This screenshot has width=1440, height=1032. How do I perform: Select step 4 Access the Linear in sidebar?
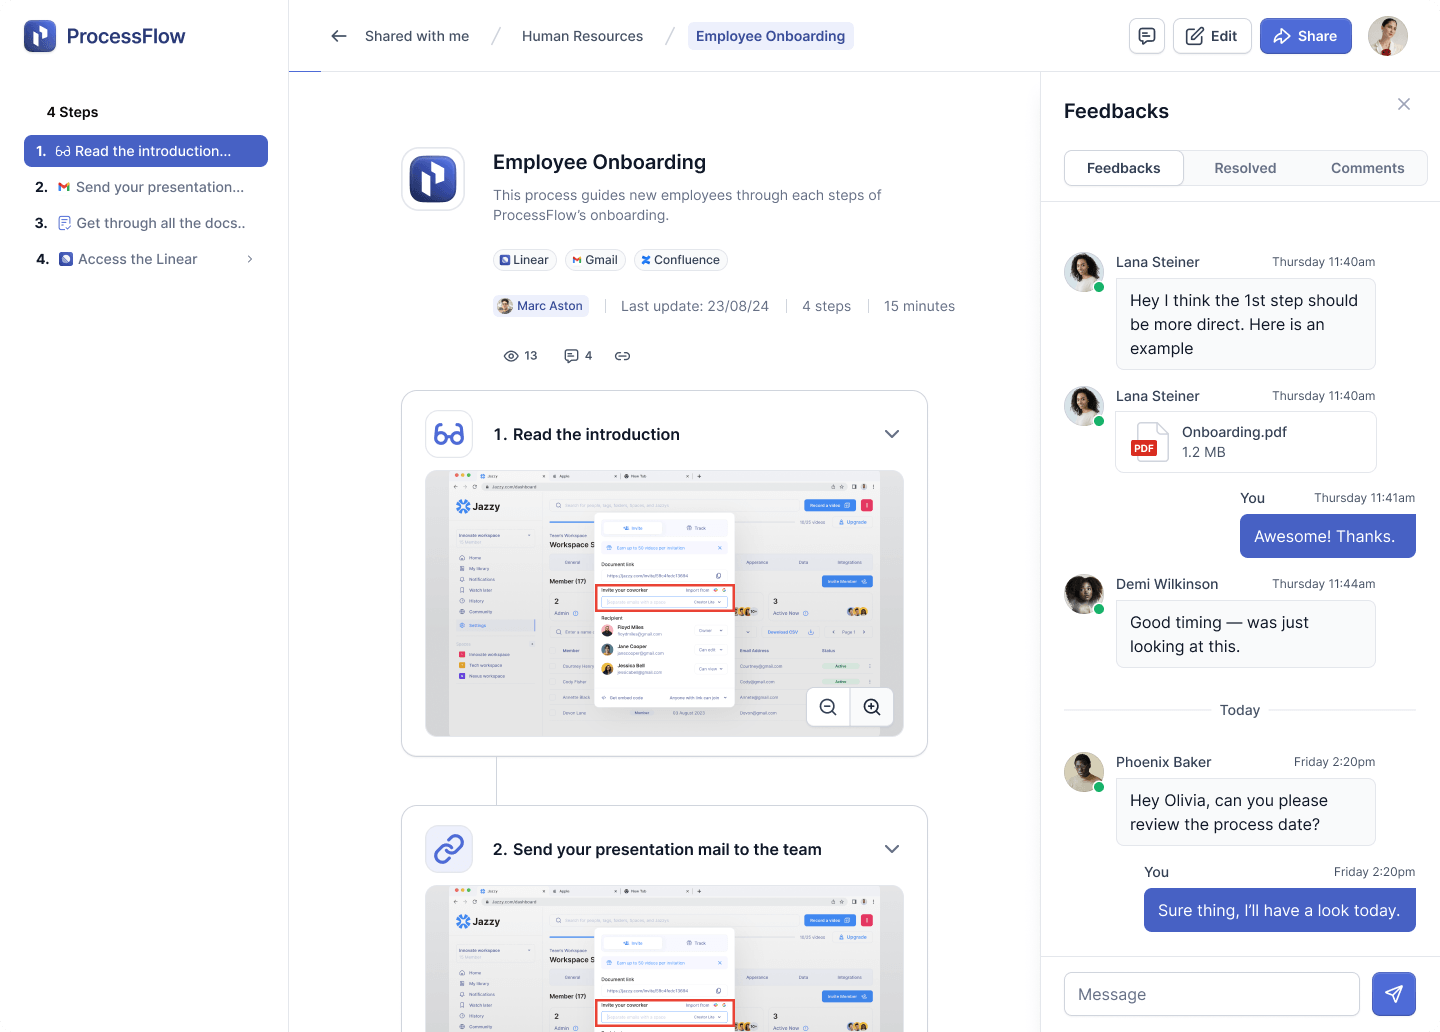[146, 259]
